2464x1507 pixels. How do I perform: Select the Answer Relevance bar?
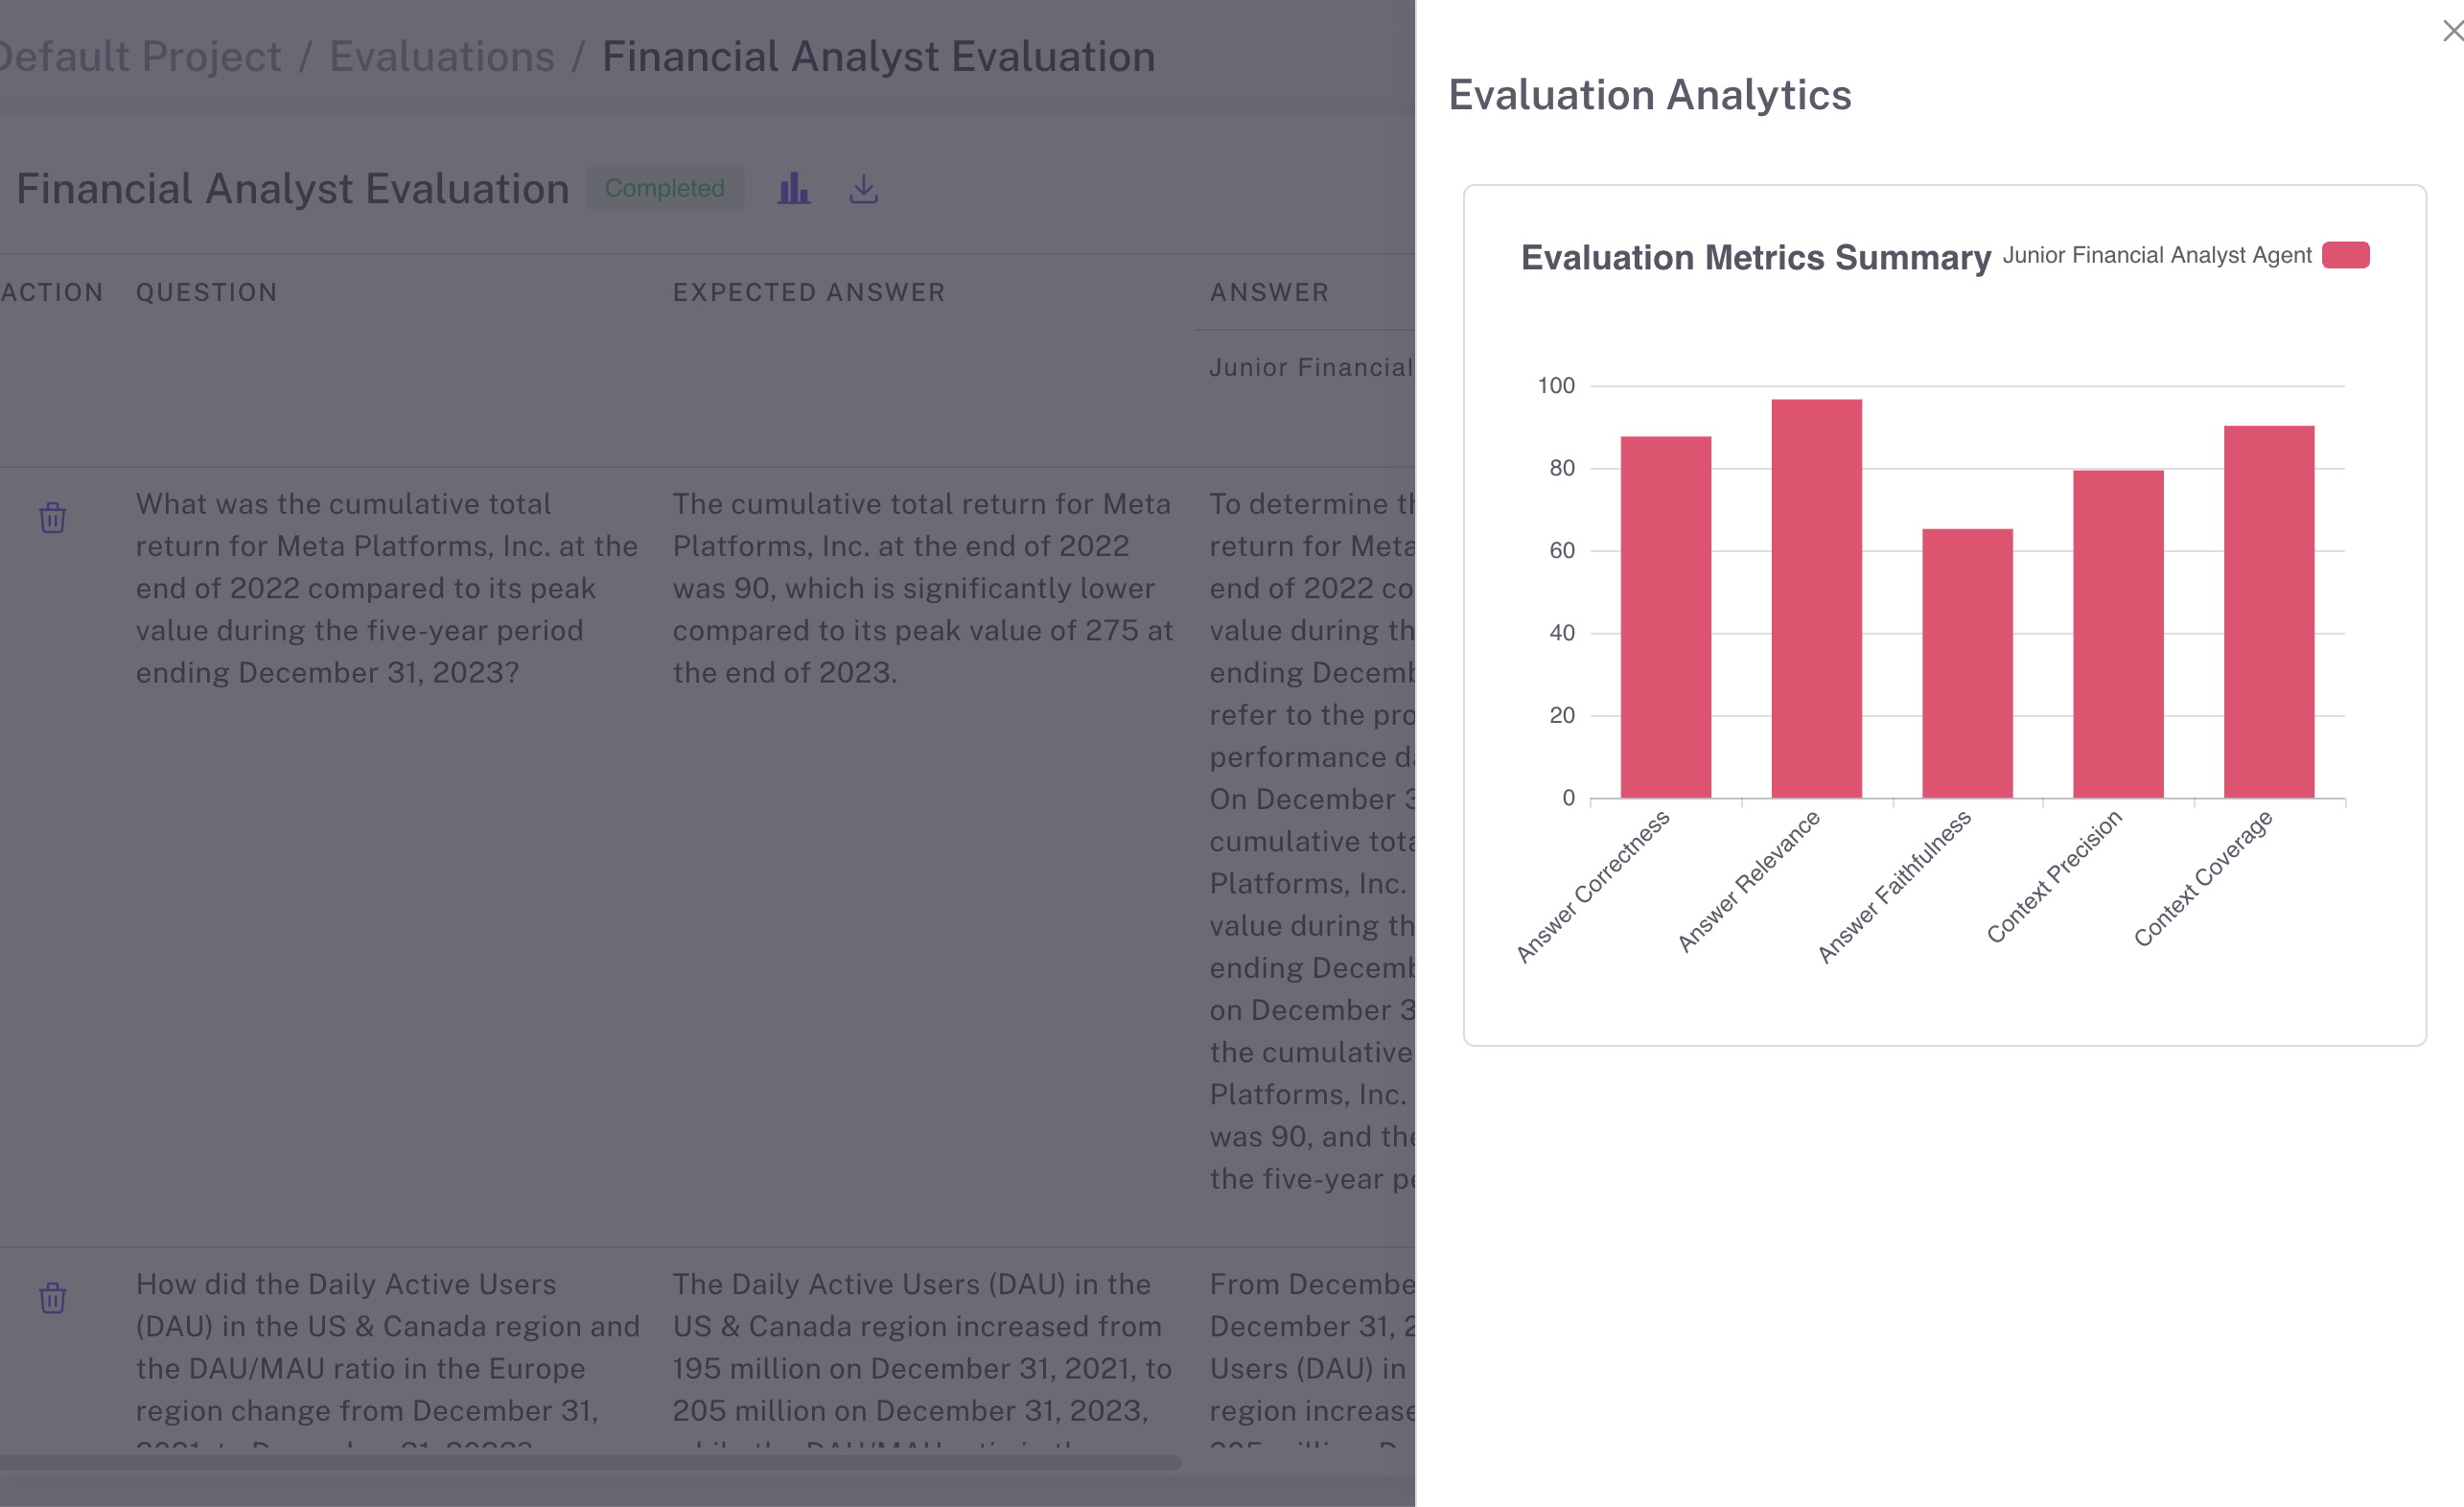coord(1816,598)
